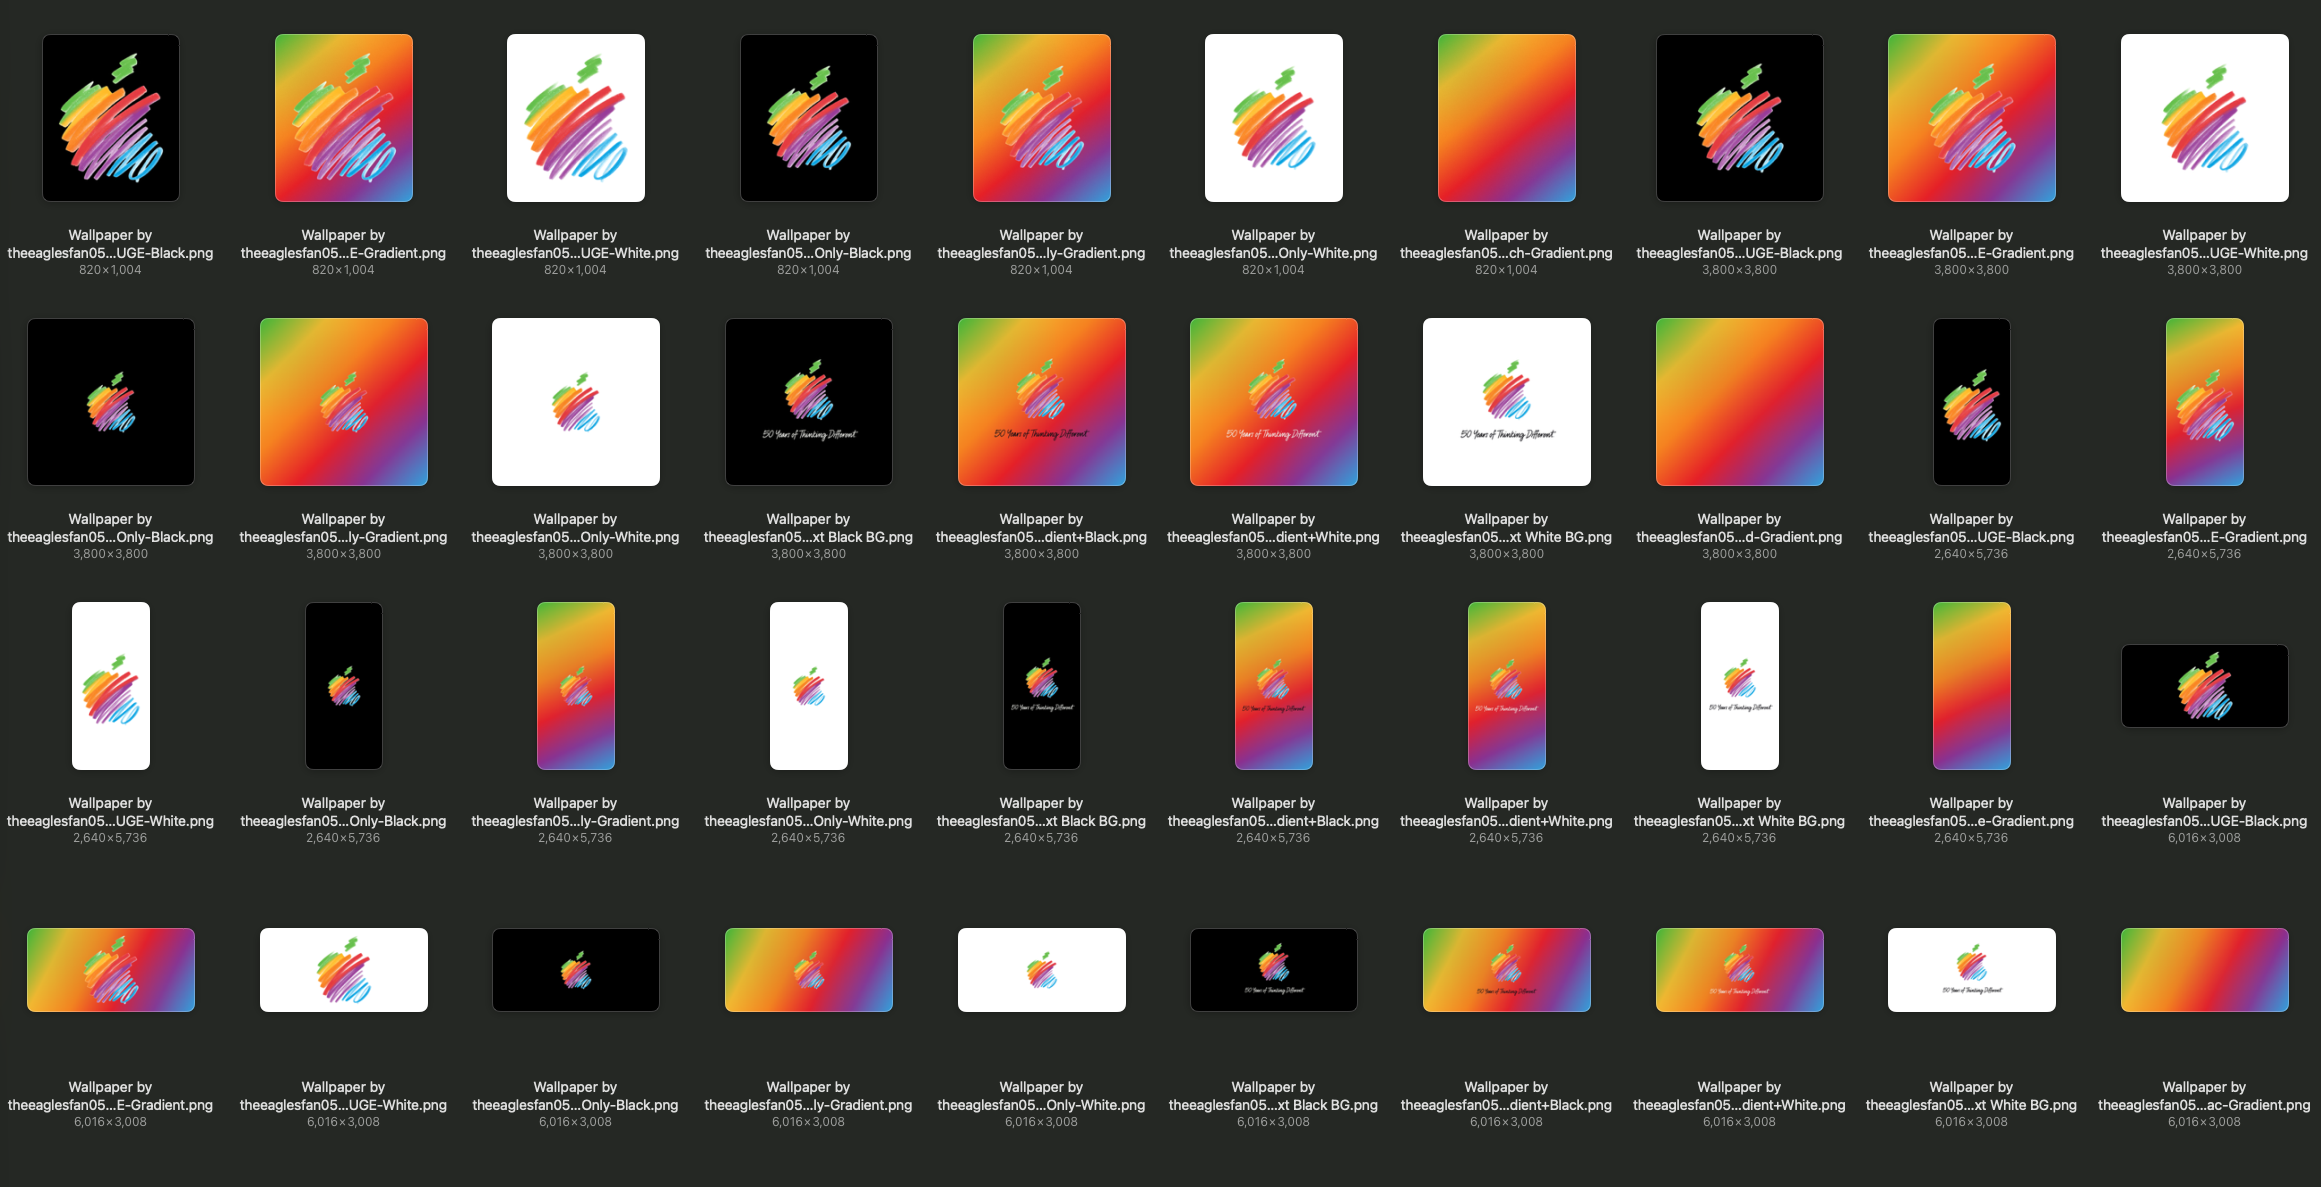Select the dient+Black thumbnail captioned 3,800×3,800
The width and height of the screenshot is (2321, 1187).
[1042, 402]
